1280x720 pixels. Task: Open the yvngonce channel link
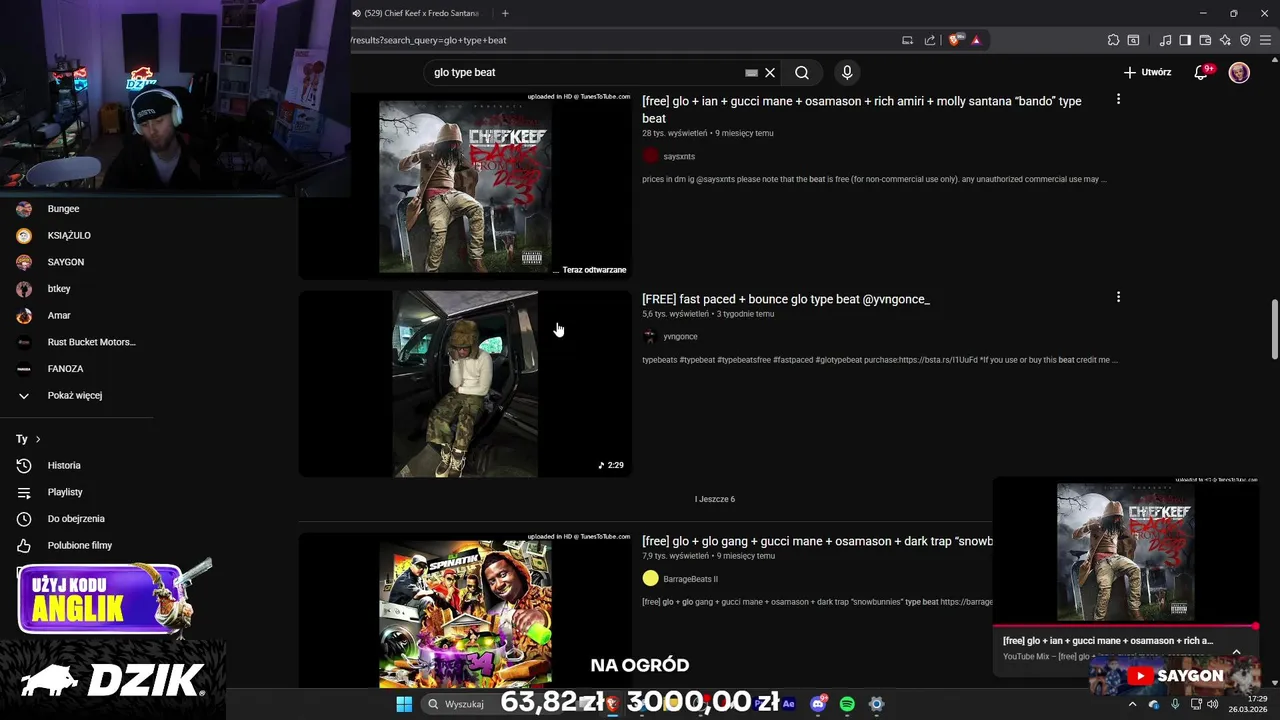pyautogui.click(x=680, y=336)
